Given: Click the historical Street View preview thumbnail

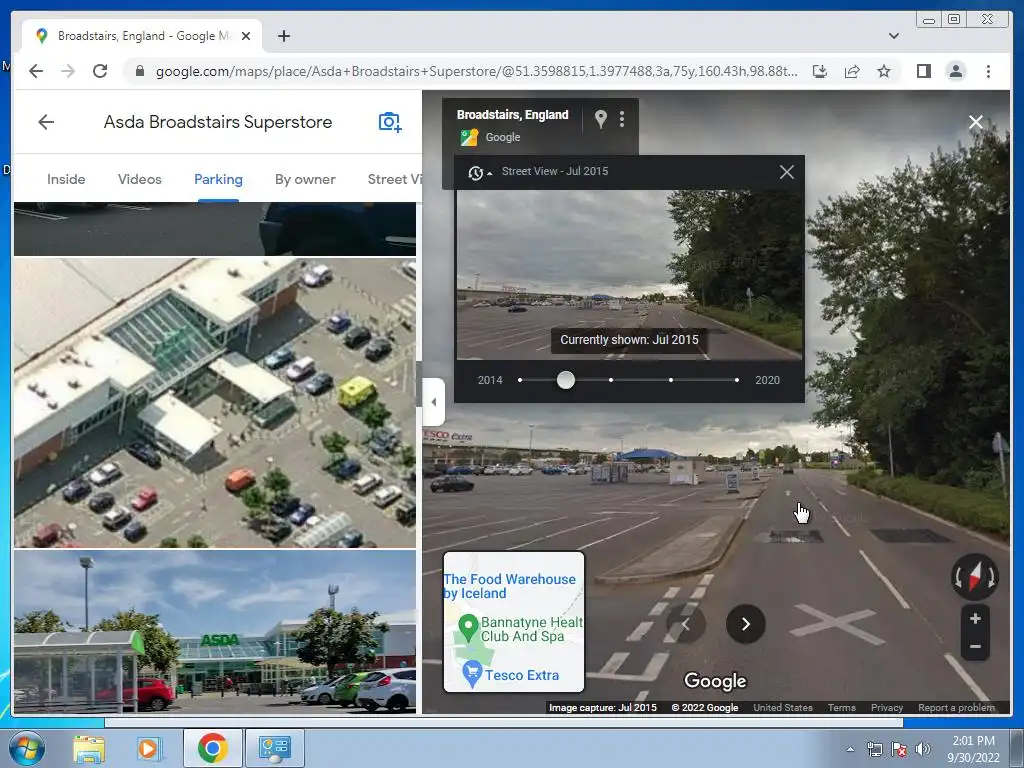Looking at the screenshot, I should [629, 275].
